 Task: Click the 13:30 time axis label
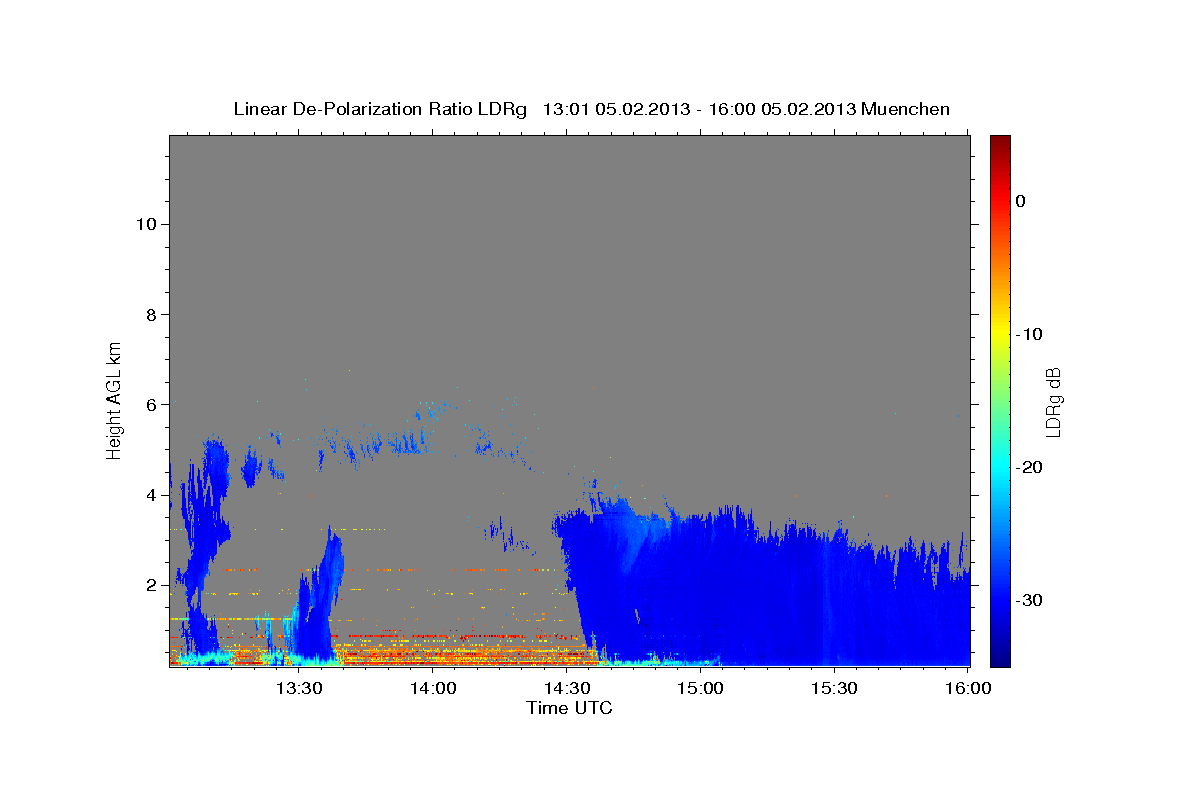pos(298,688)
